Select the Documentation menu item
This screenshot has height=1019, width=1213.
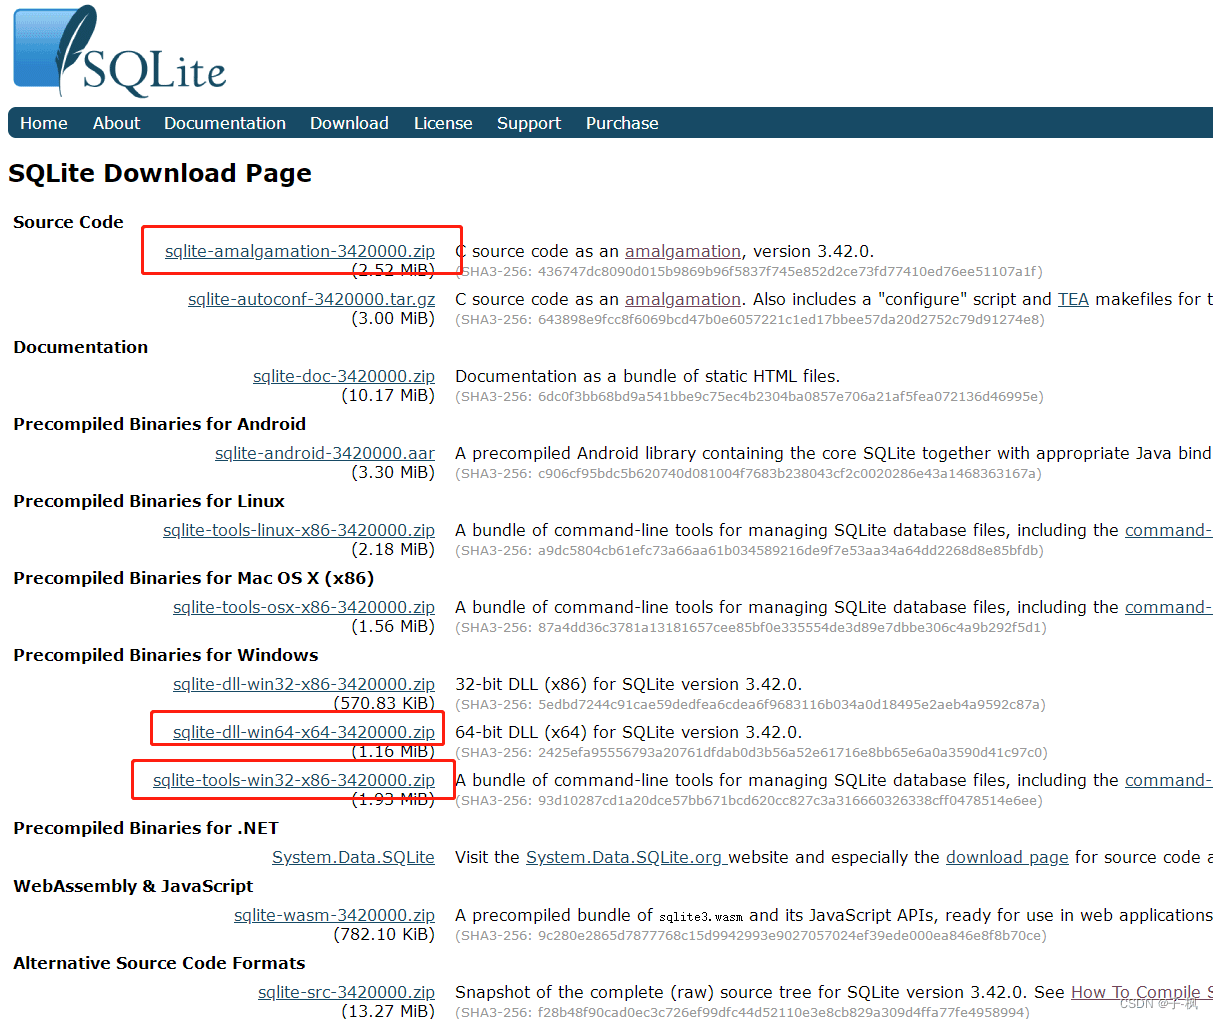click(224, 122)
